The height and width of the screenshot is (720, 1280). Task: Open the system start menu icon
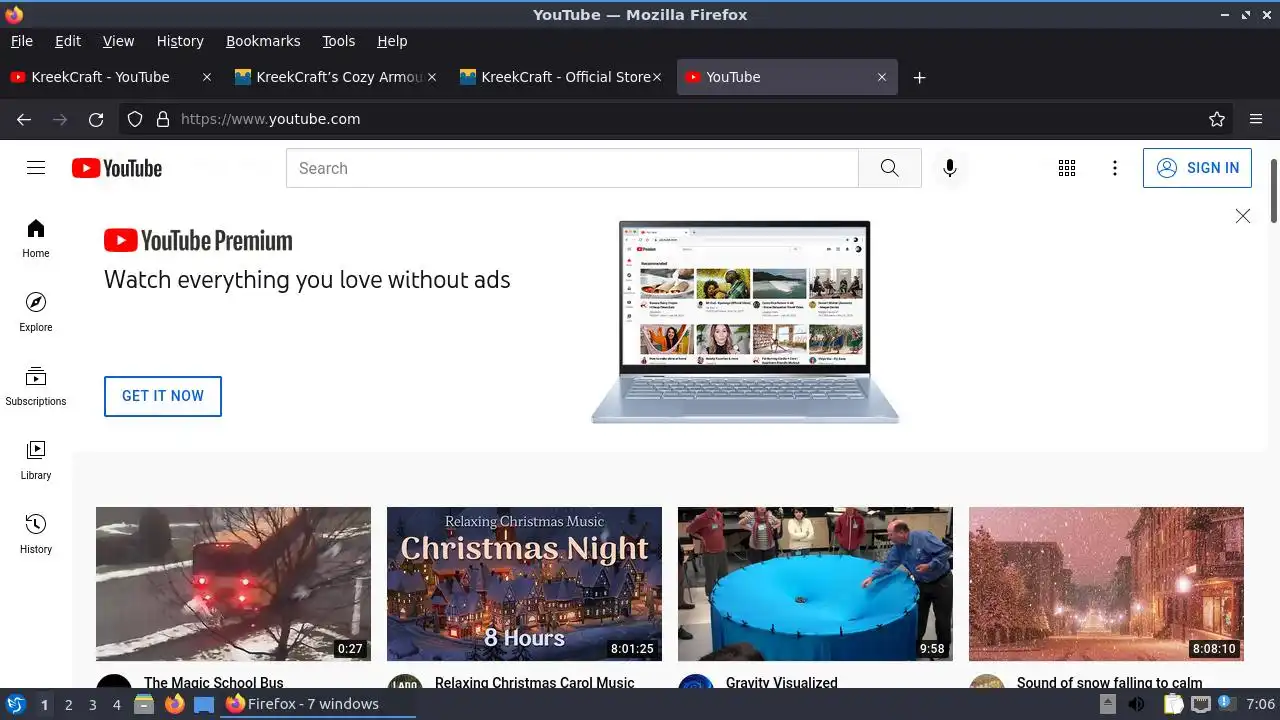(15, 704)
